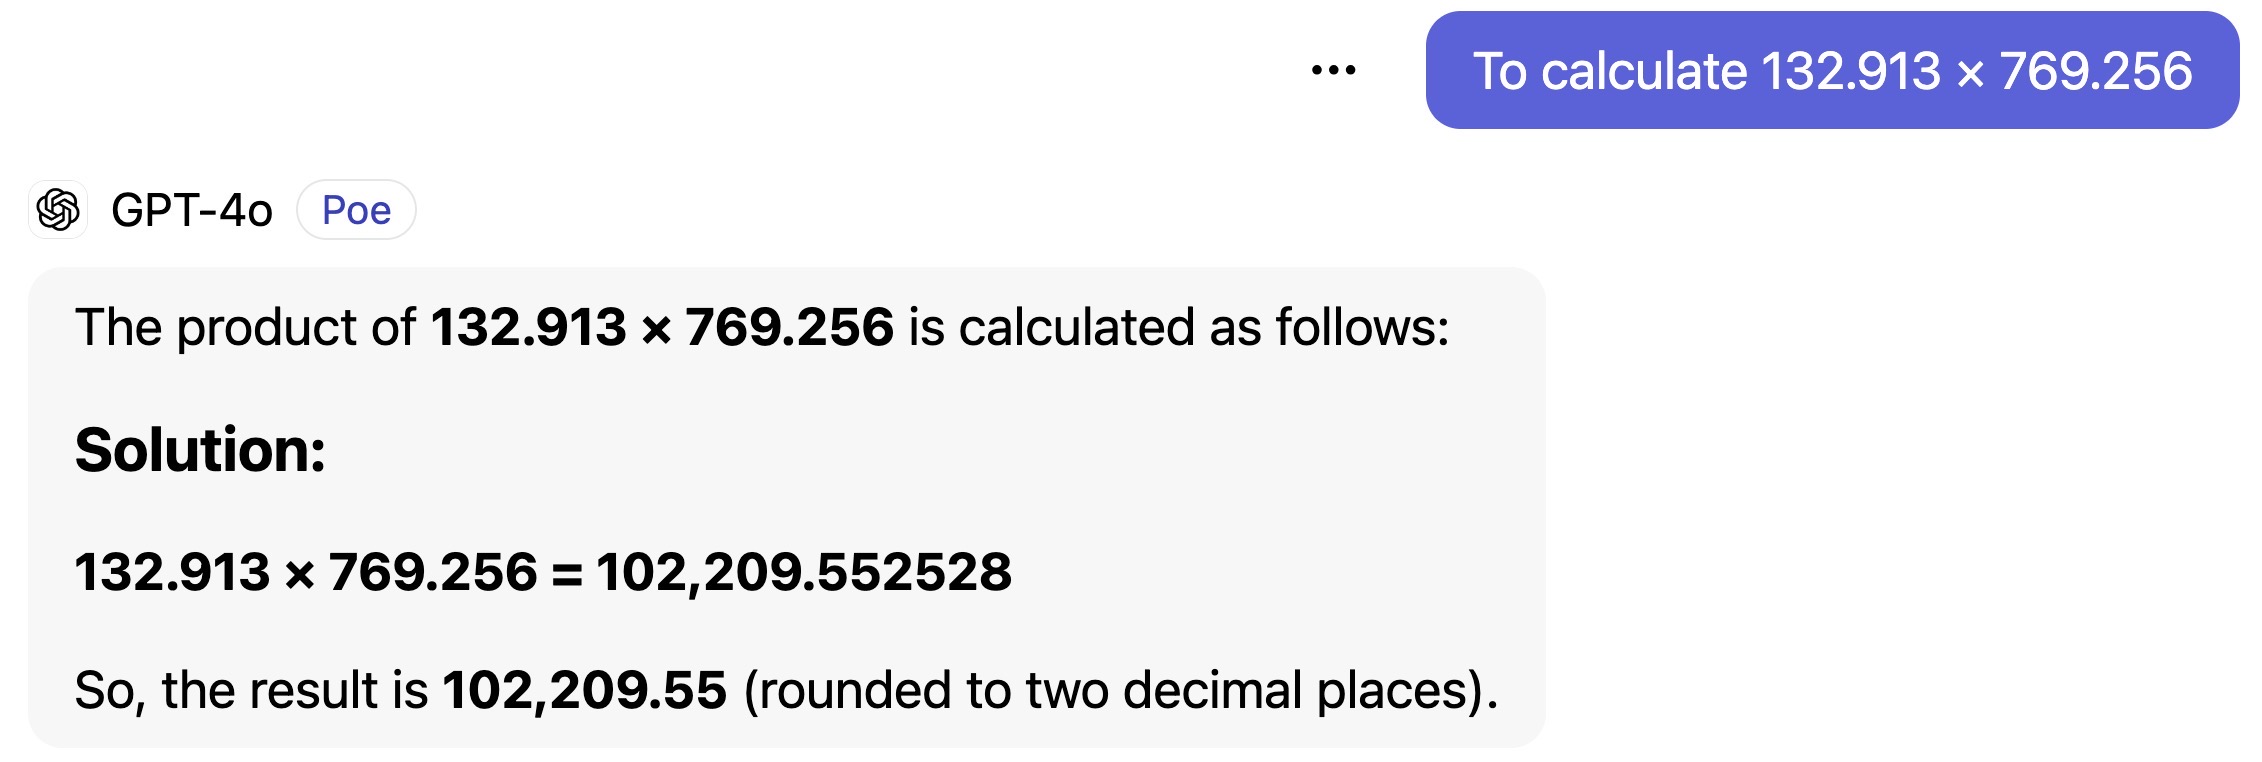
Task: Click bold 769.256 in the intro sentence
Action: [x=789, y=328]
